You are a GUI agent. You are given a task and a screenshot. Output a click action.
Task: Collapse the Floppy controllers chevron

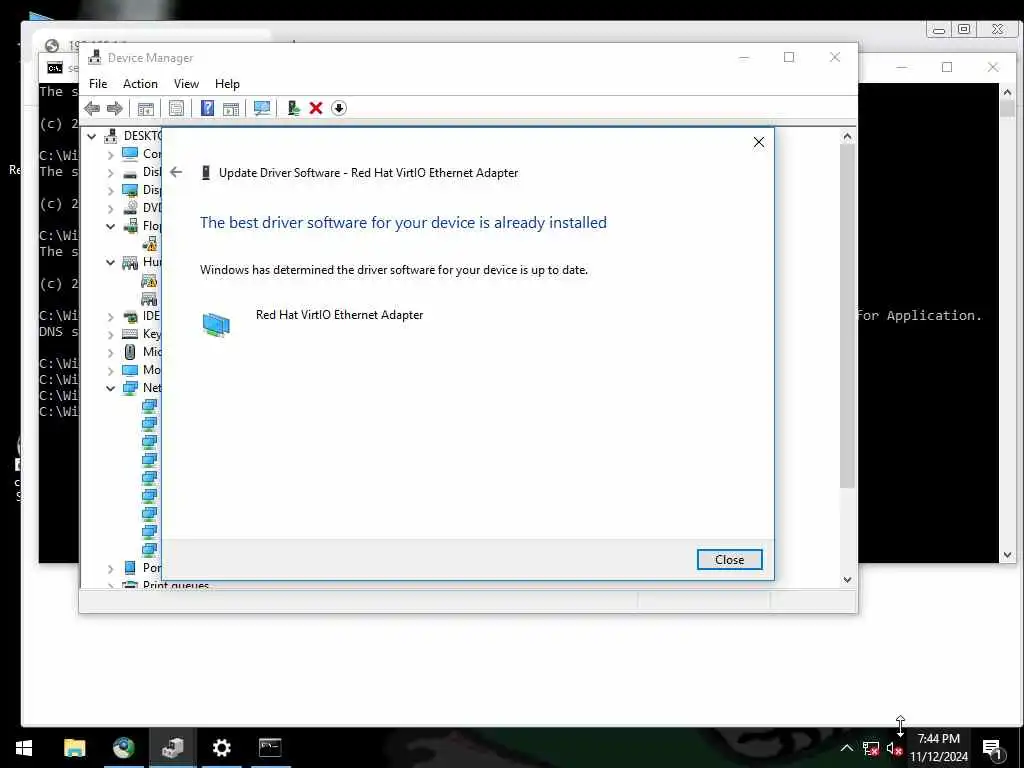point(110,226)
